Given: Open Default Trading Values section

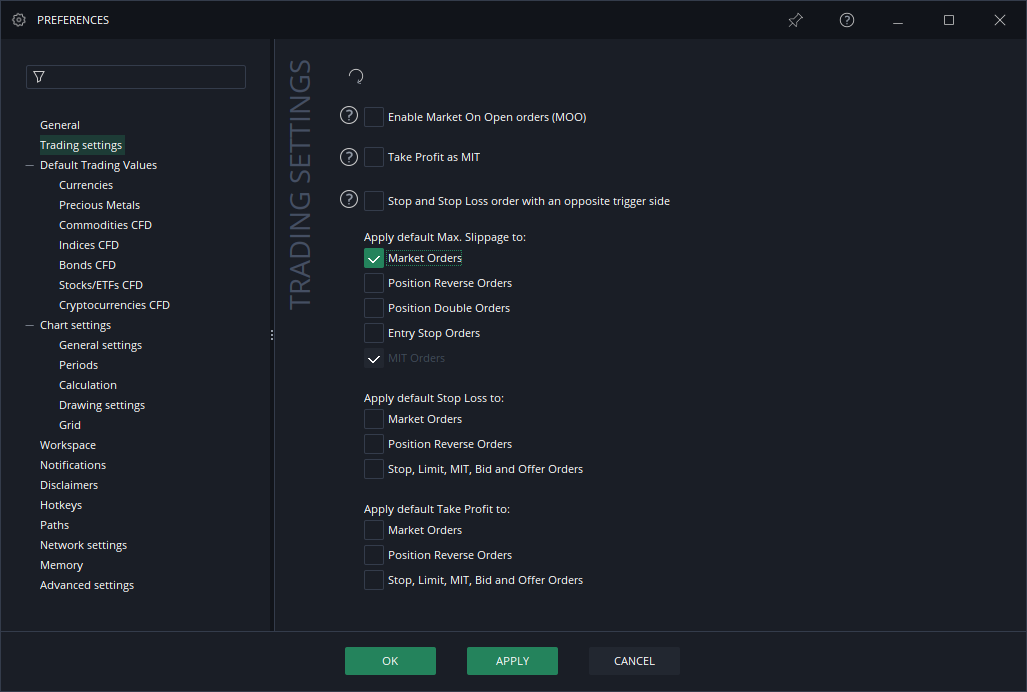Looking at the screenshot, I should (x=98, y=165).
